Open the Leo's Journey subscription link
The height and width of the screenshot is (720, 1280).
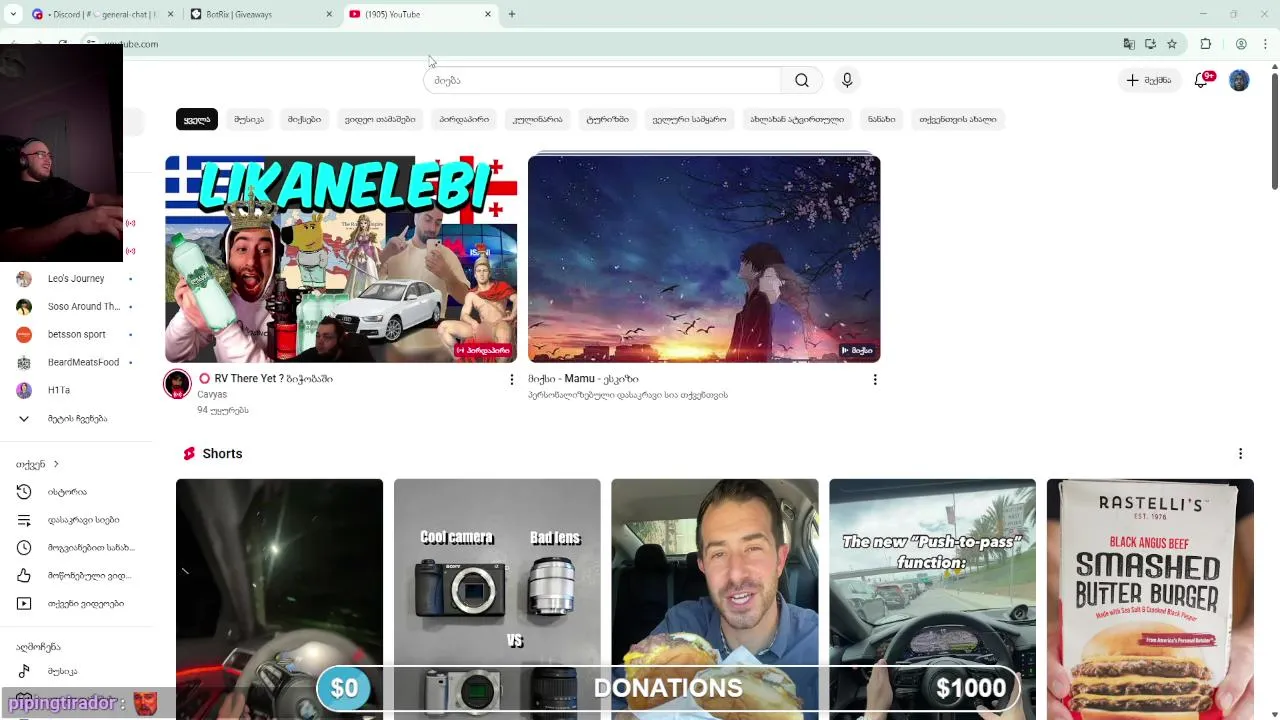pyautogui.click(x=76, y=279)
